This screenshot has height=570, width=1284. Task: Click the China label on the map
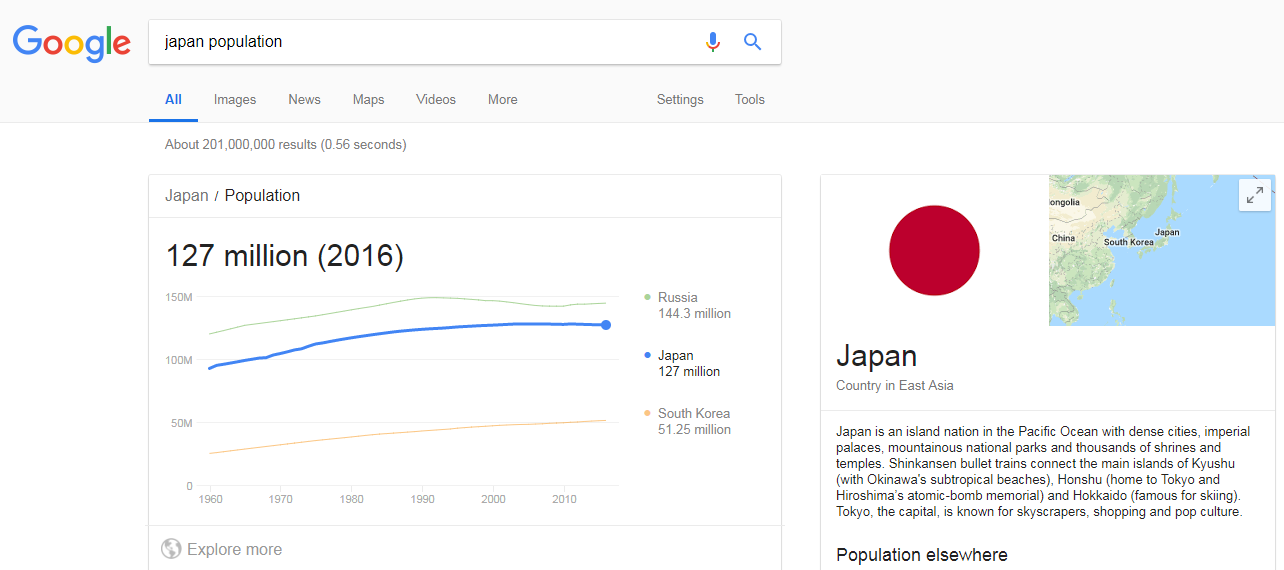pos(1063,238)
